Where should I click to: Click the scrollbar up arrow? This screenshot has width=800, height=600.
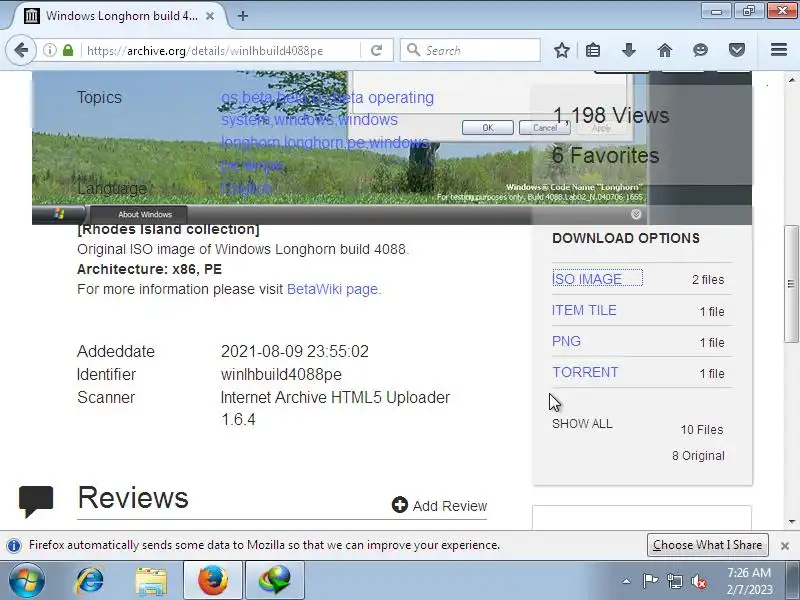tap(791, 80)
